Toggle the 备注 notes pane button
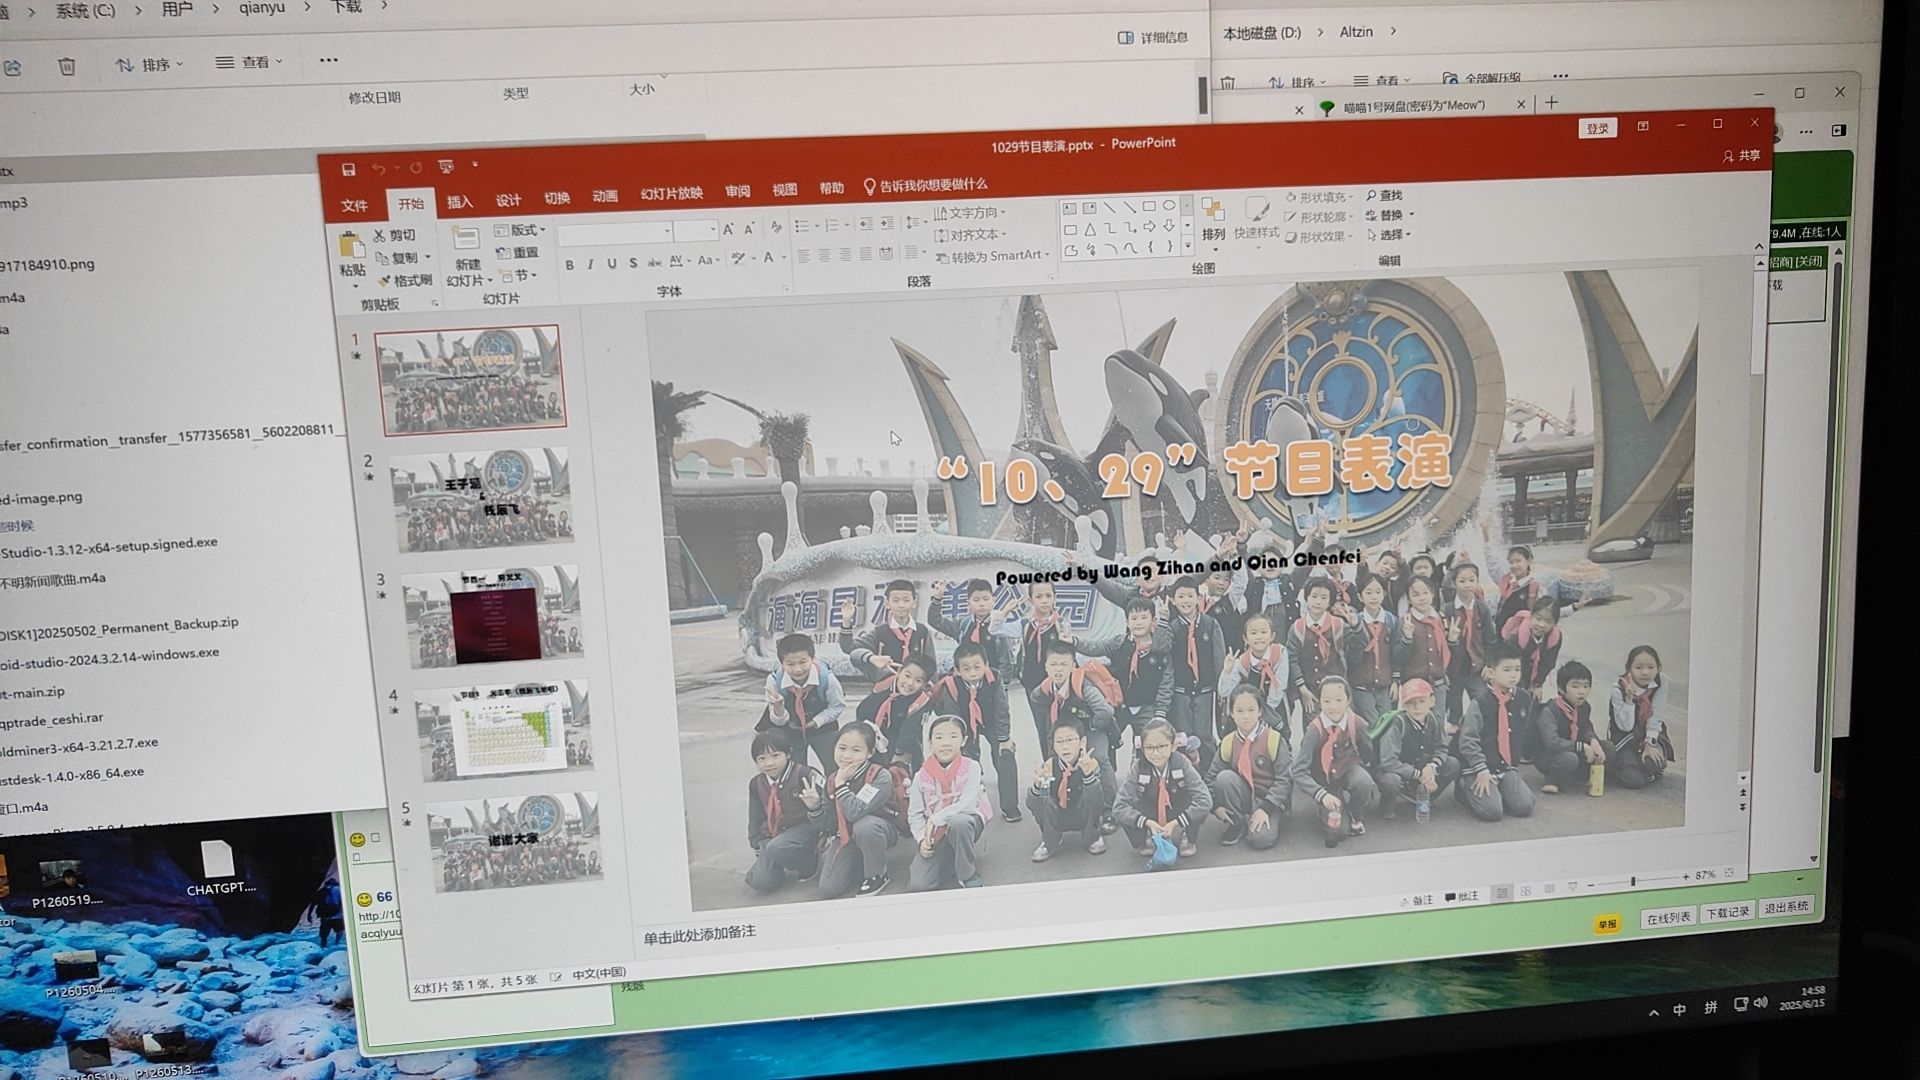 [1417, 900]
